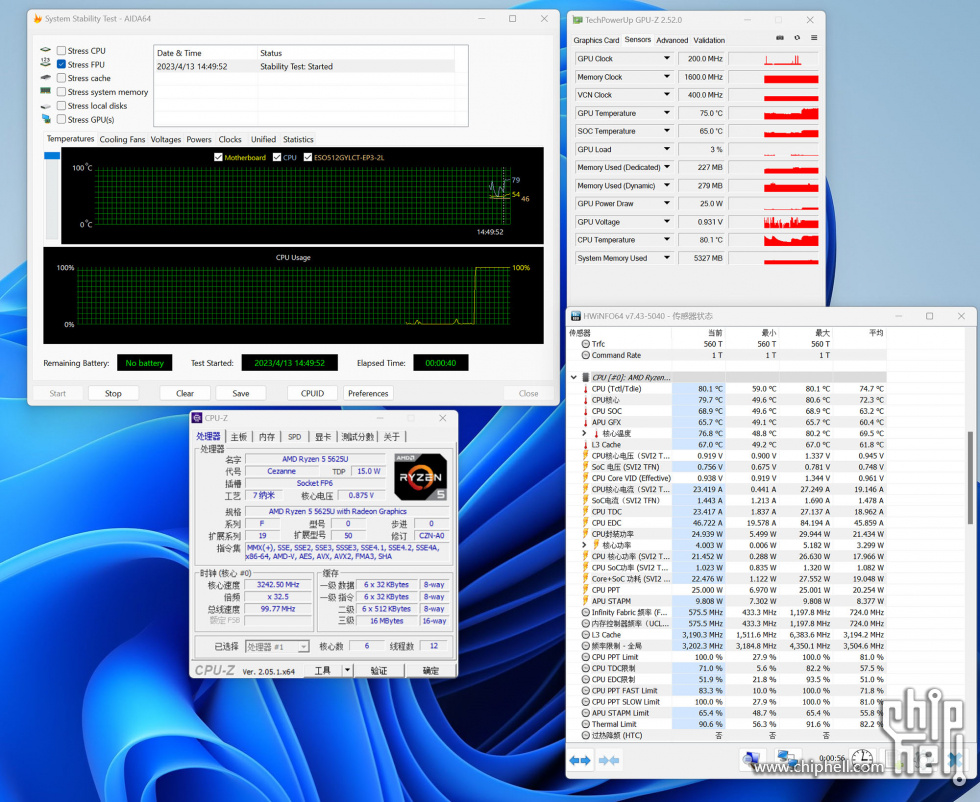Open the CPU-Z 工具 dropdown arrow

(x=347, y=670)
